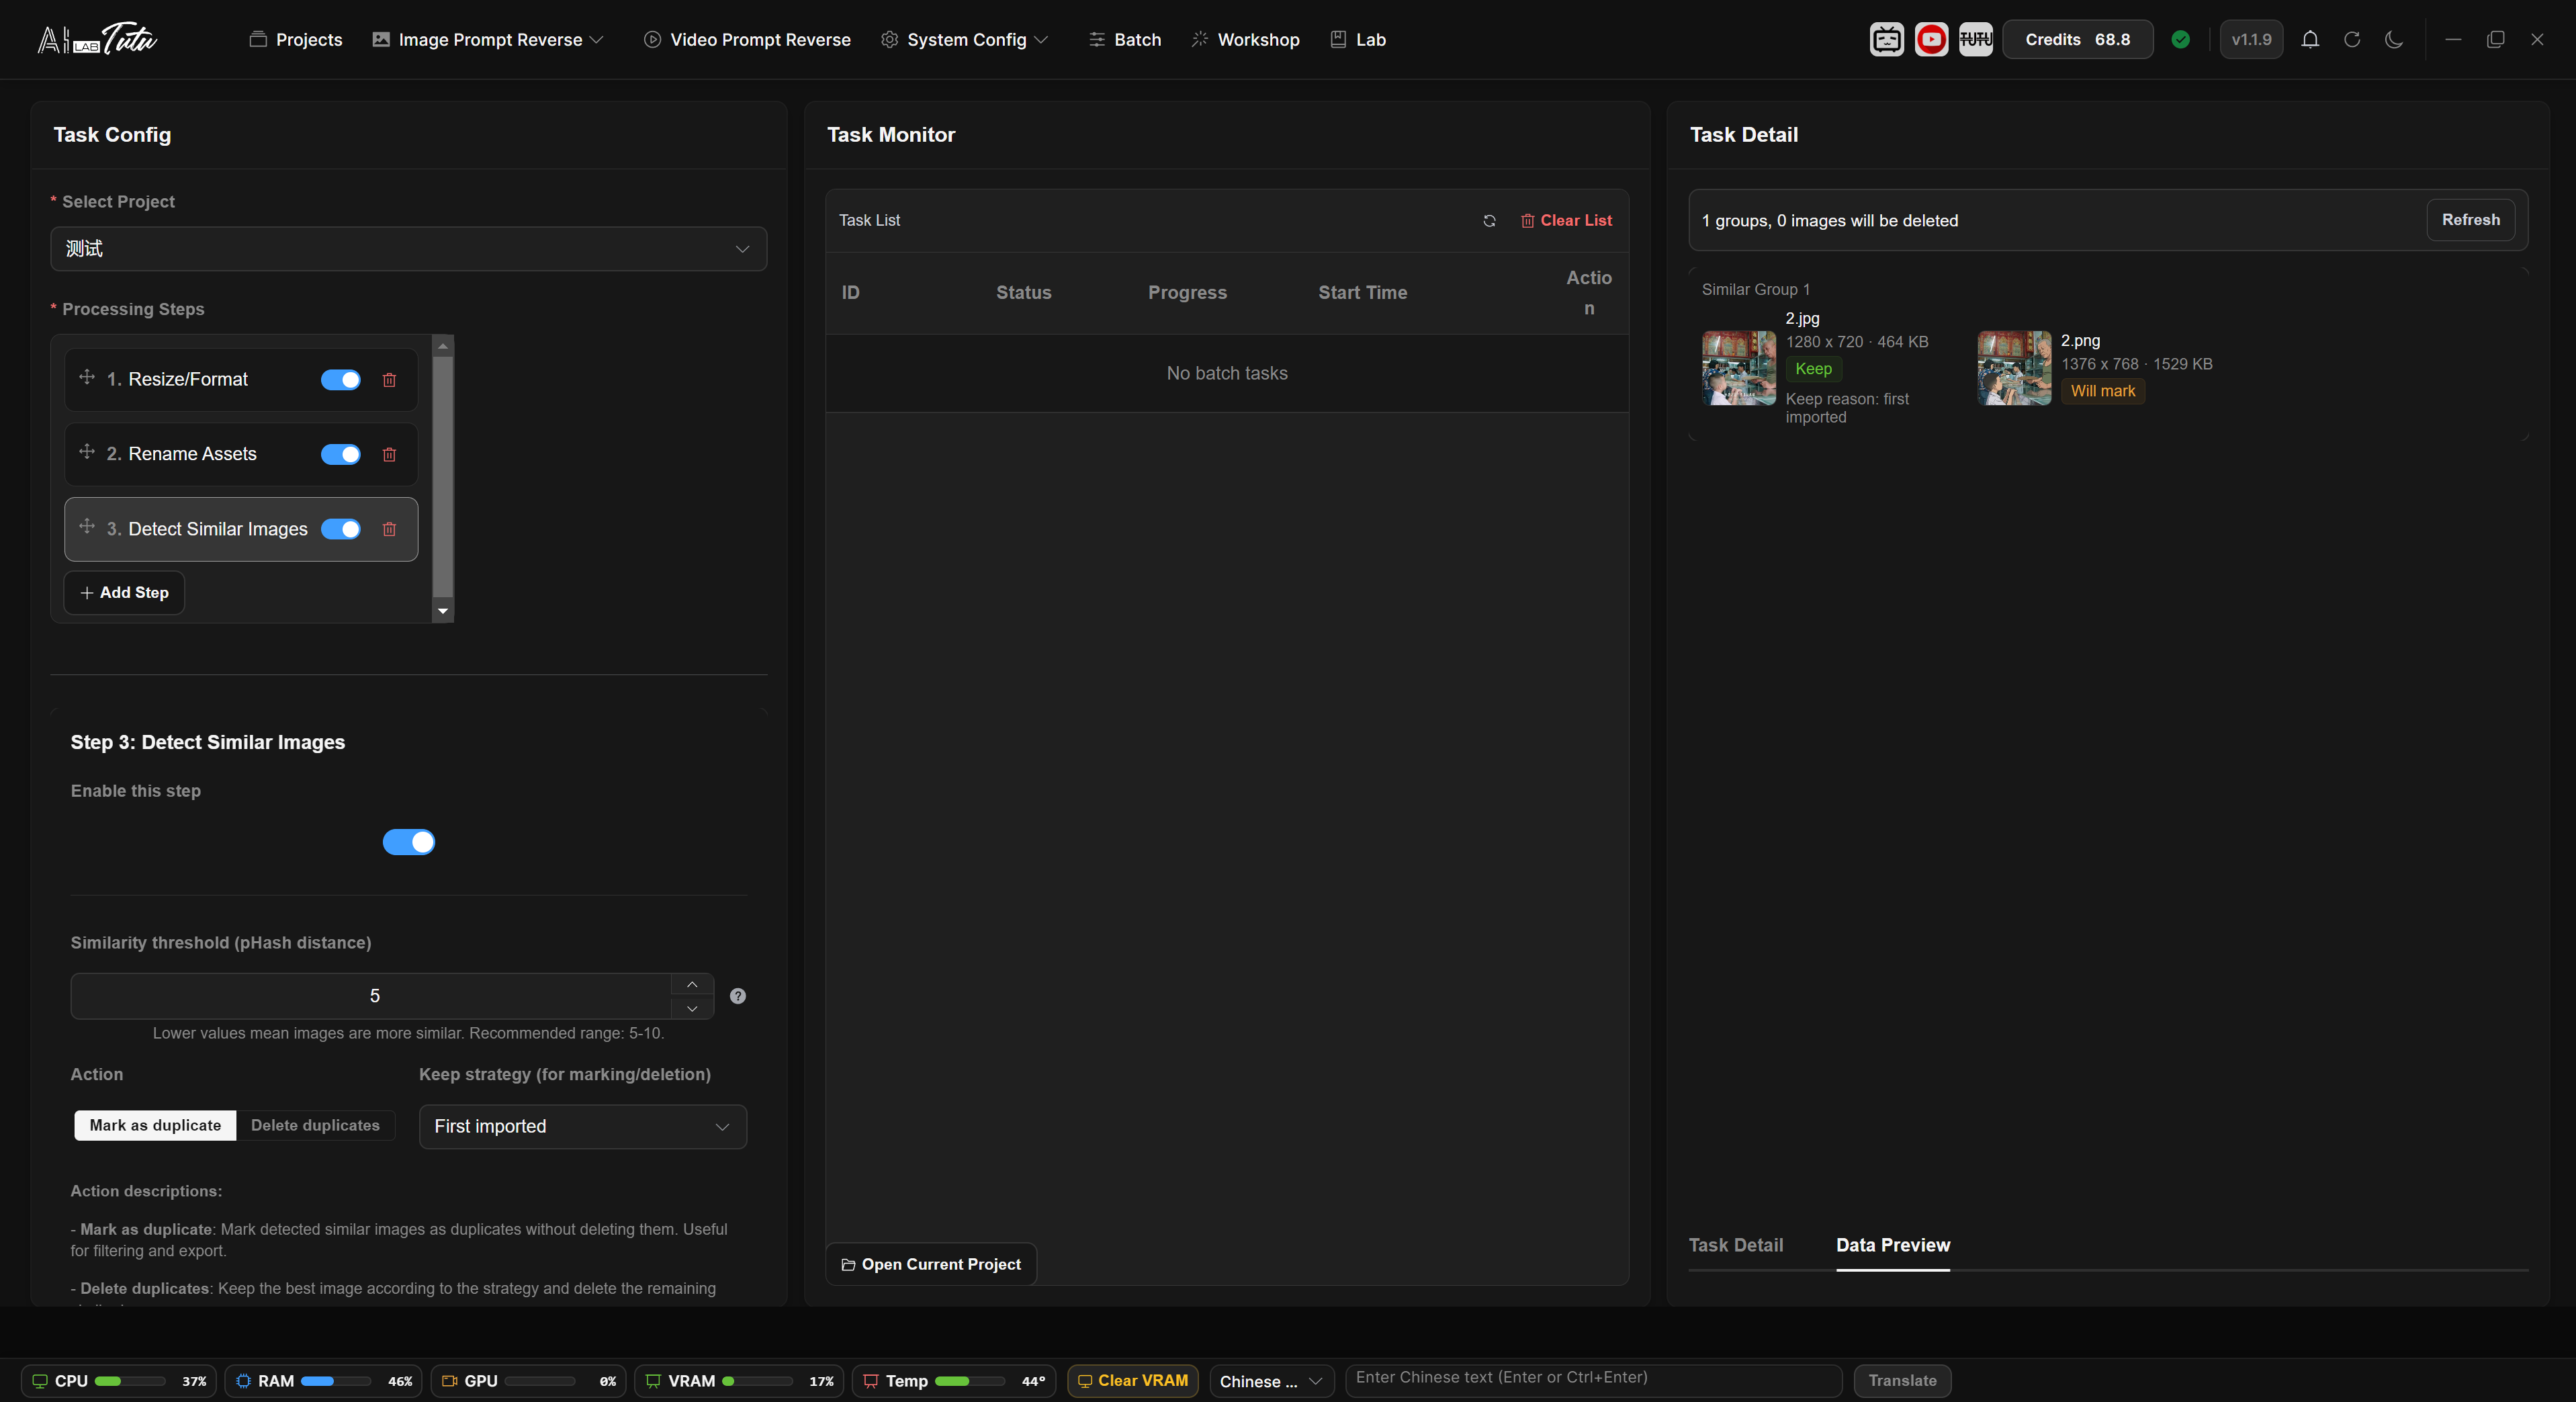The image size is (2576, 1402).
Task: Open the red YouTube icon
Action: pyautogui.click(x=1931, y=39)
